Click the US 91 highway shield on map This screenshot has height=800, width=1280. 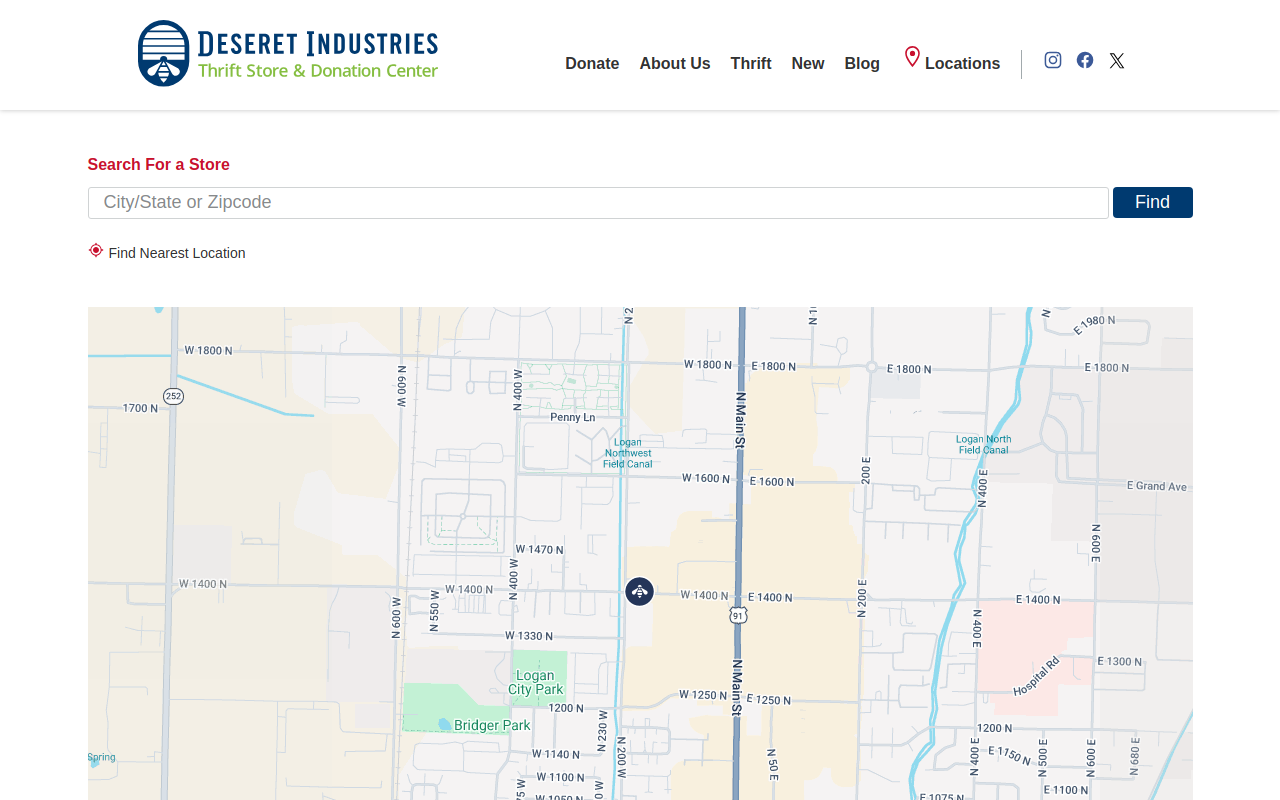click(738, 615)
